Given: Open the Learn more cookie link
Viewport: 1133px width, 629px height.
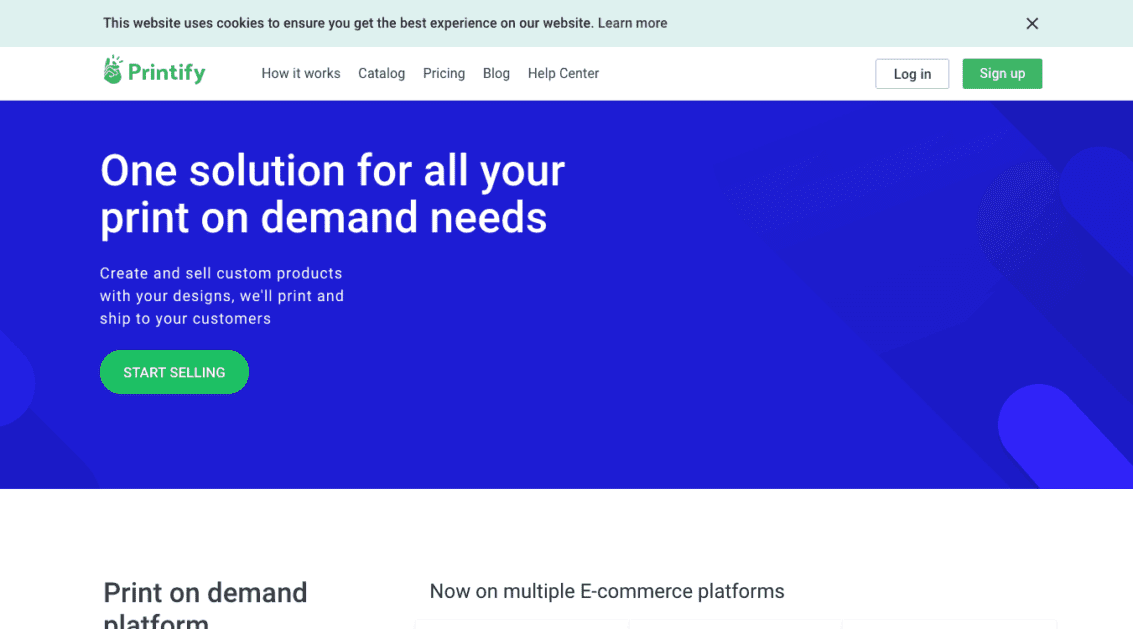Looking at the screenshot, I should point(632,23).
